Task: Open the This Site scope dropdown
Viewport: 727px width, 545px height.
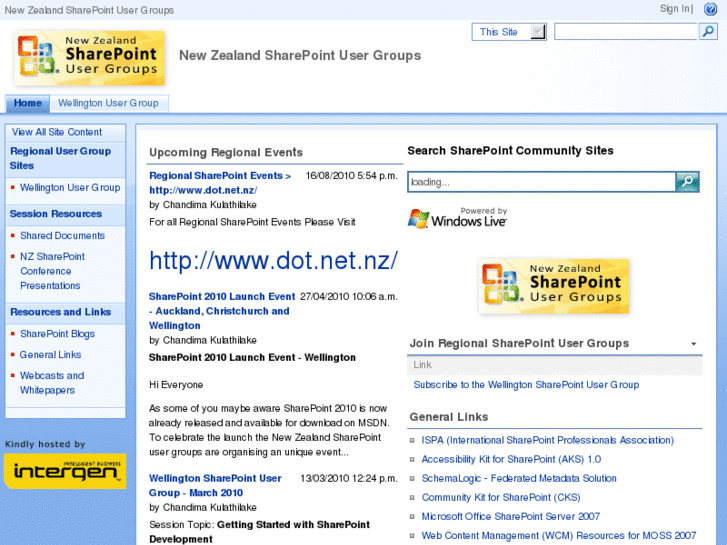Action: click(x=509, y=32)
